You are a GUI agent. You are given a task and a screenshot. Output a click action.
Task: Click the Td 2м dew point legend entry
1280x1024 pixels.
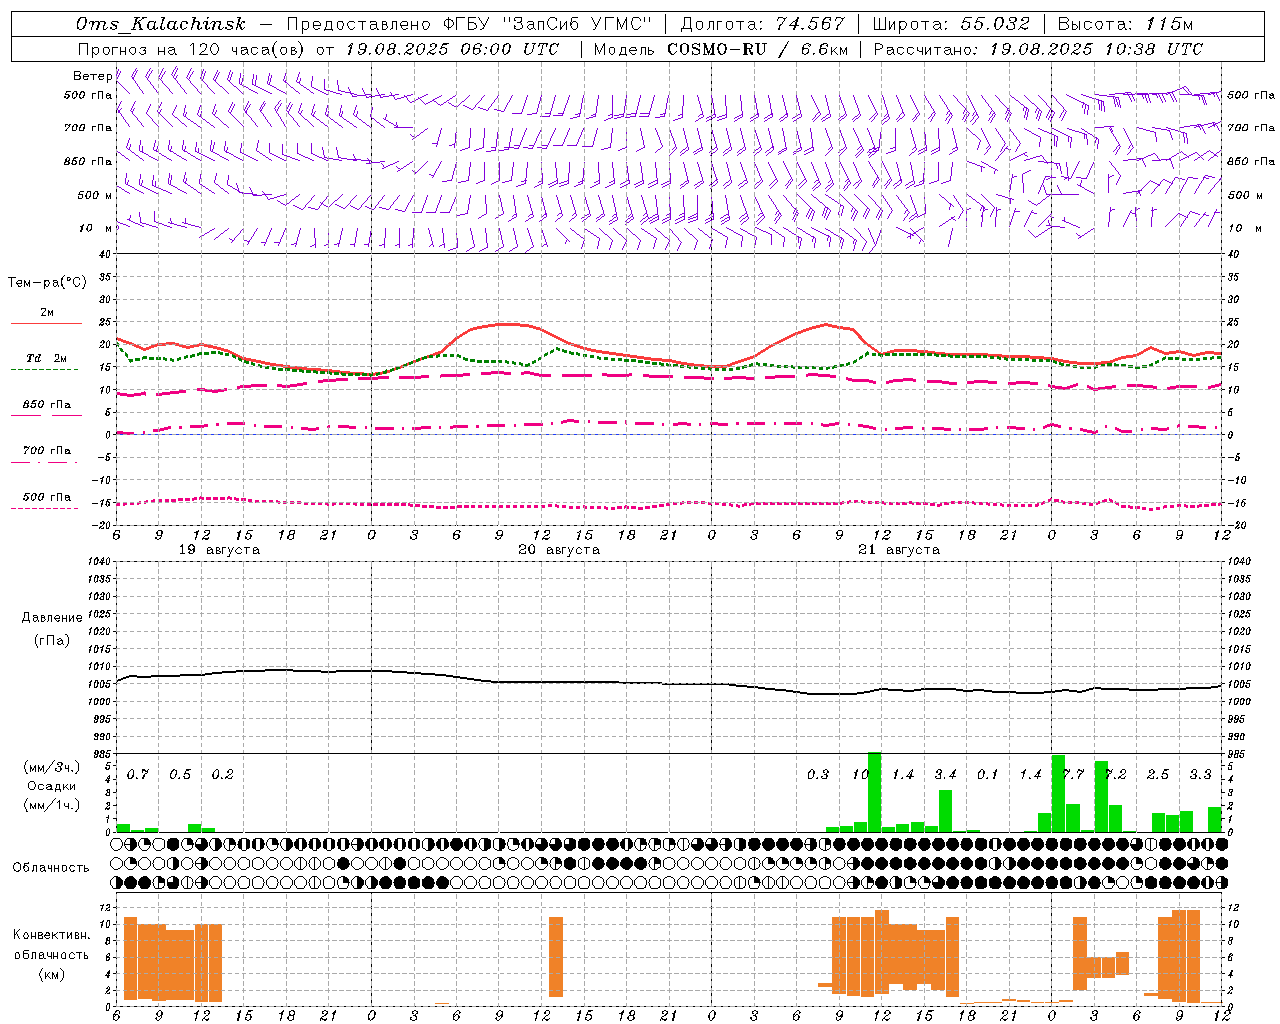pyautogui.click(x=46, y=358)
